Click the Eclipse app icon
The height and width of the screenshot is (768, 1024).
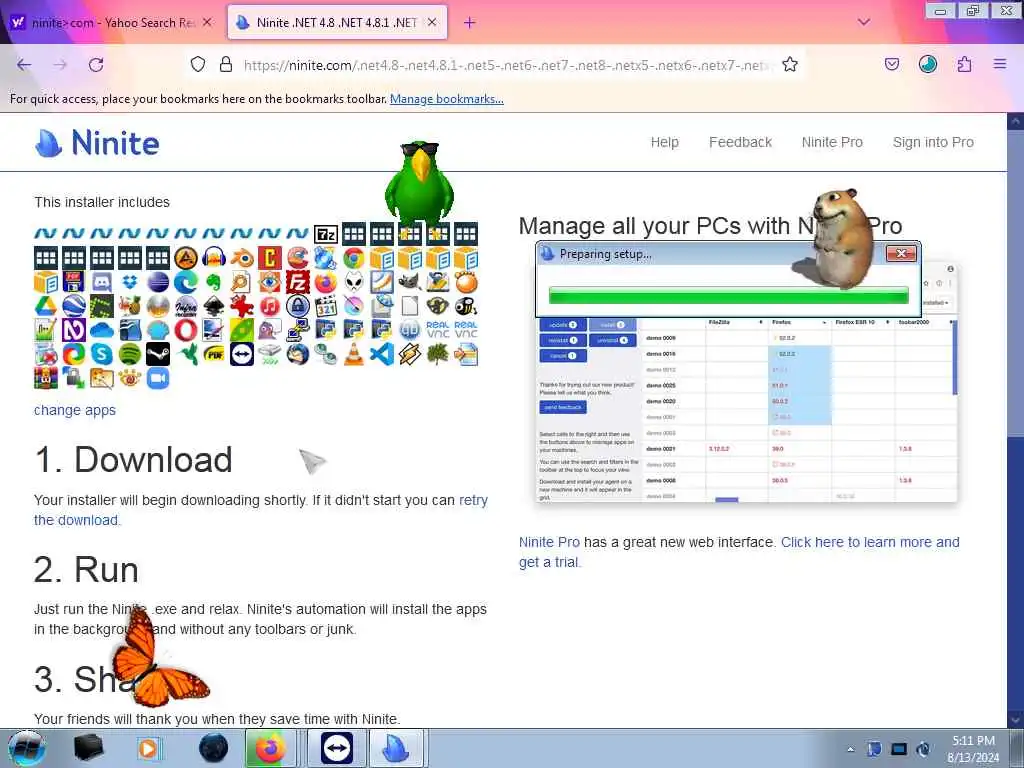(158, 282)
